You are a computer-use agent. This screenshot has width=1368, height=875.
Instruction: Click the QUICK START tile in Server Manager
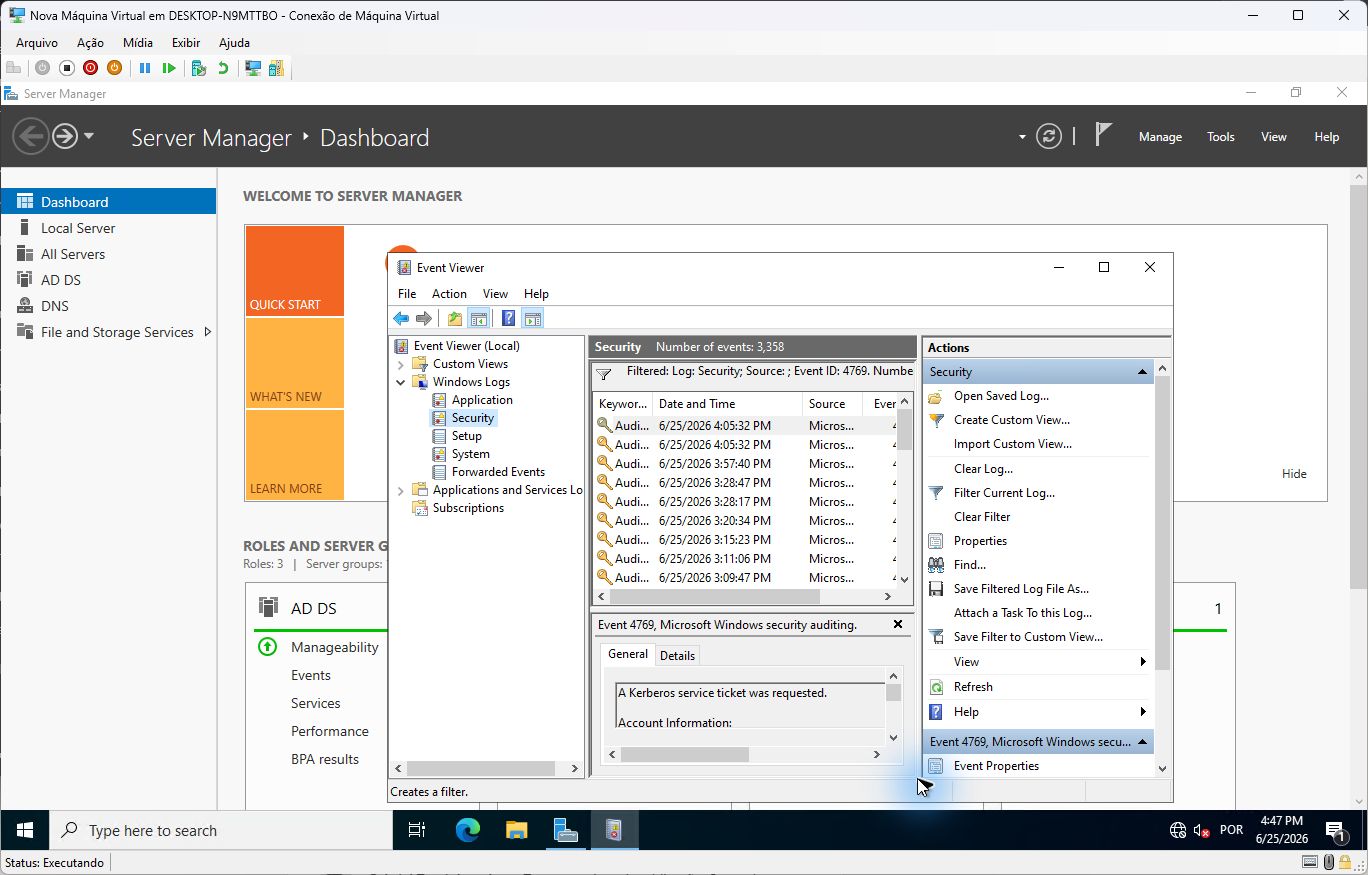[x=294, y=271]
